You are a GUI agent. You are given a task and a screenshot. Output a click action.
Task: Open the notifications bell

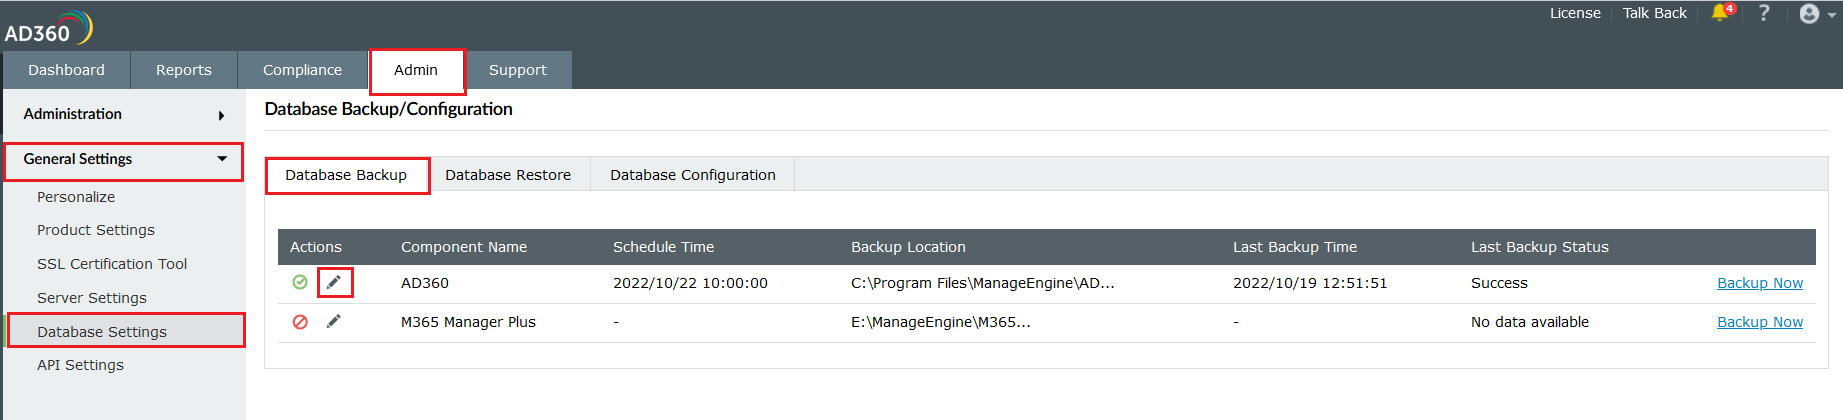coord(1720,13)
